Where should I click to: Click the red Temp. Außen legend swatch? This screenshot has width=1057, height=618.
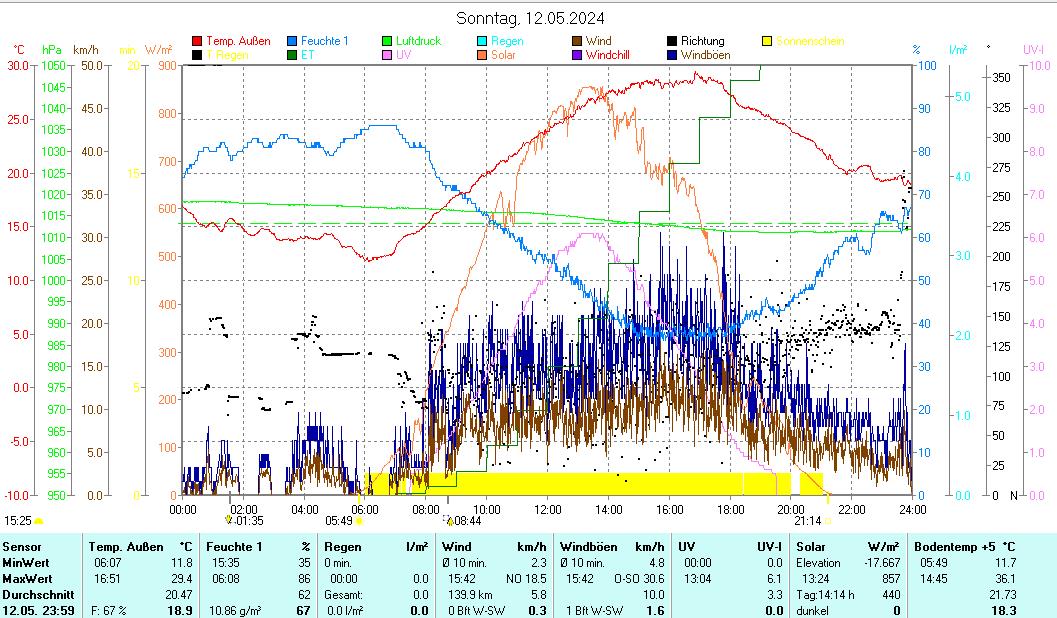[197, 41]
